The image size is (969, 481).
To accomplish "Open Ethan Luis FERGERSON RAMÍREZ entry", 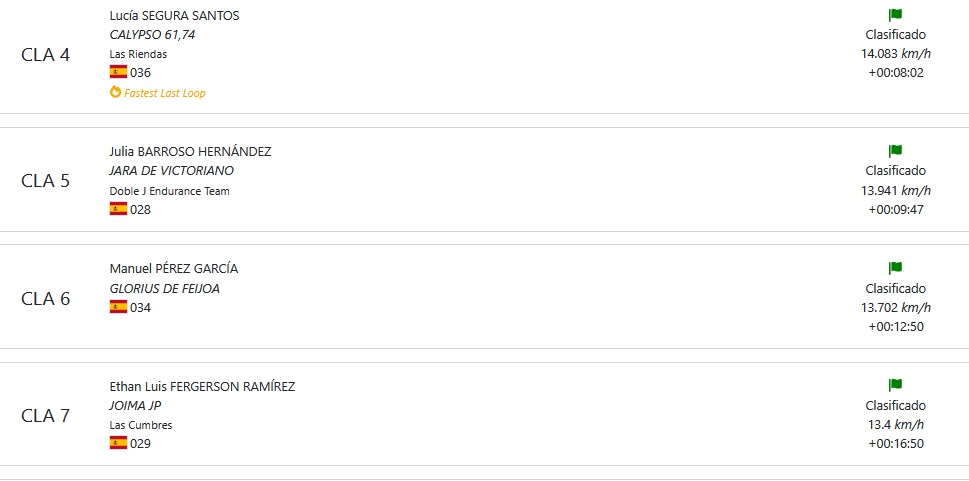I will 202,387.
